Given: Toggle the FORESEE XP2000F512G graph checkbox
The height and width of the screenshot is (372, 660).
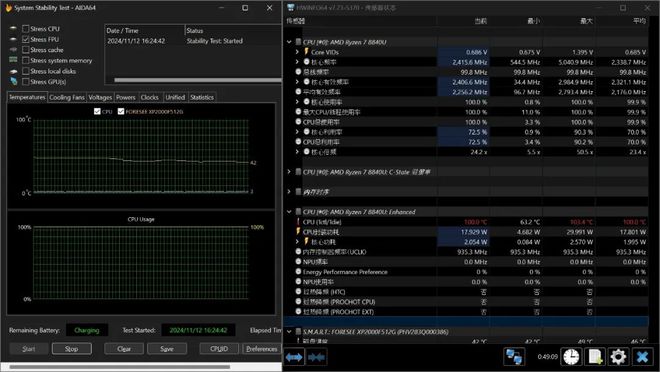Looking at the screenshot, I should click(x=121, y=112).
